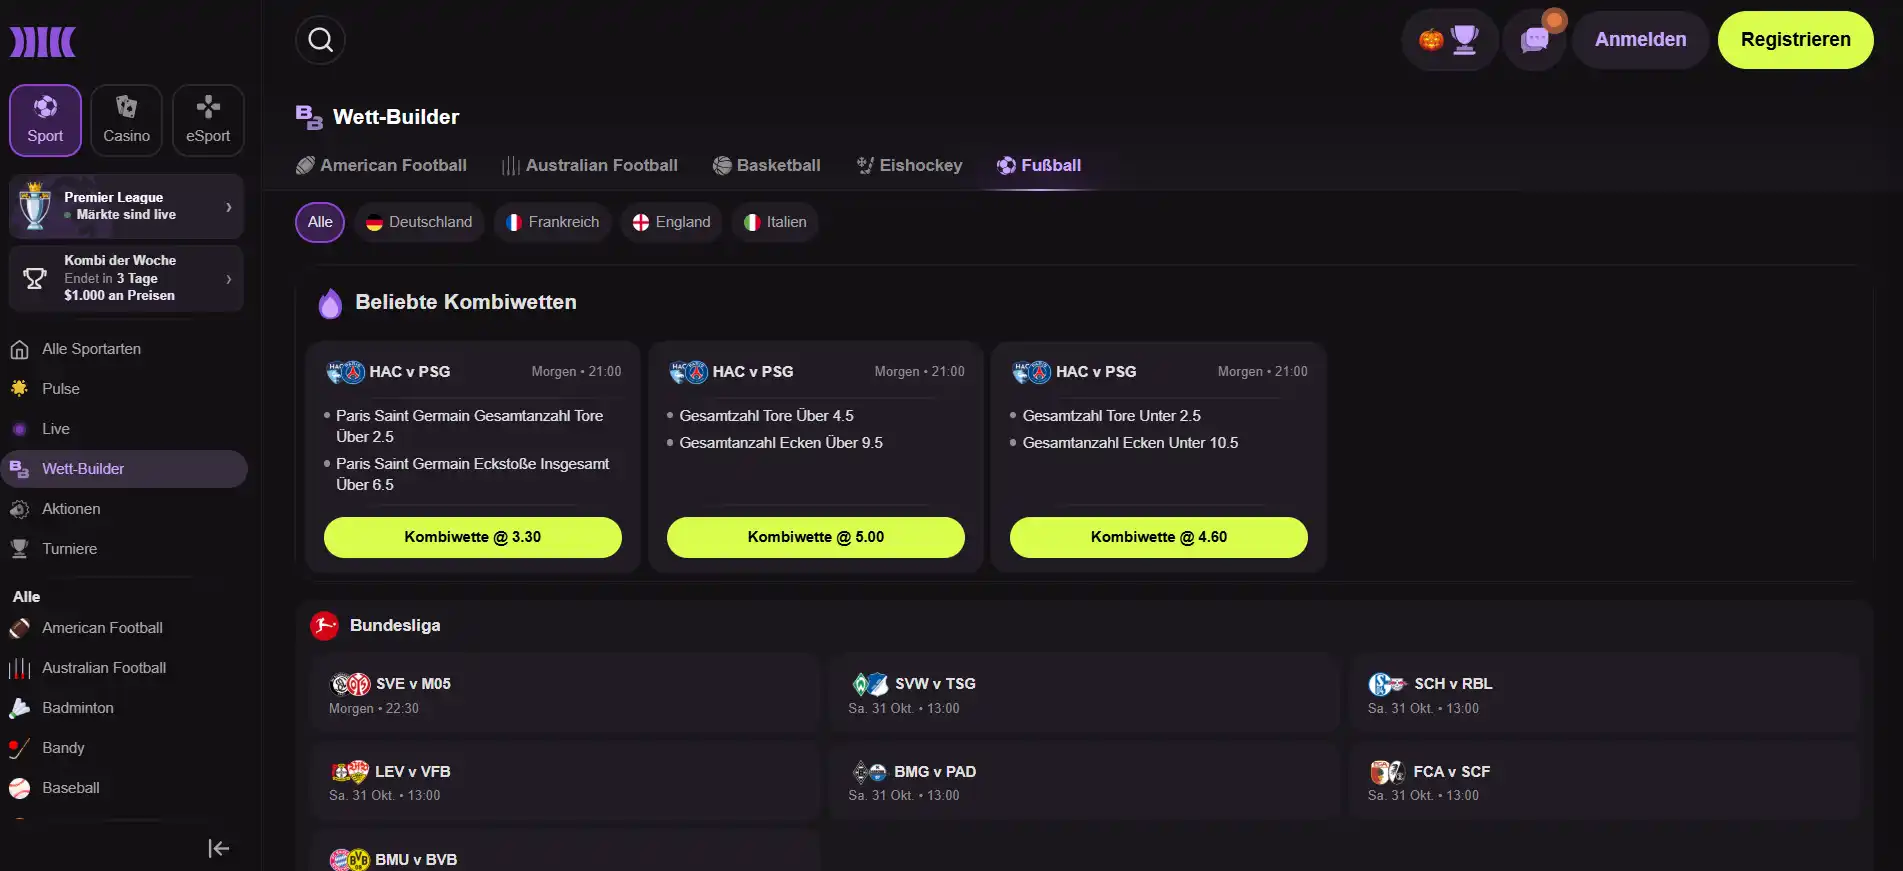Open the search magnifier icon
The image size is (1903, 871).
pyautogui.click(x=320, y=40)
